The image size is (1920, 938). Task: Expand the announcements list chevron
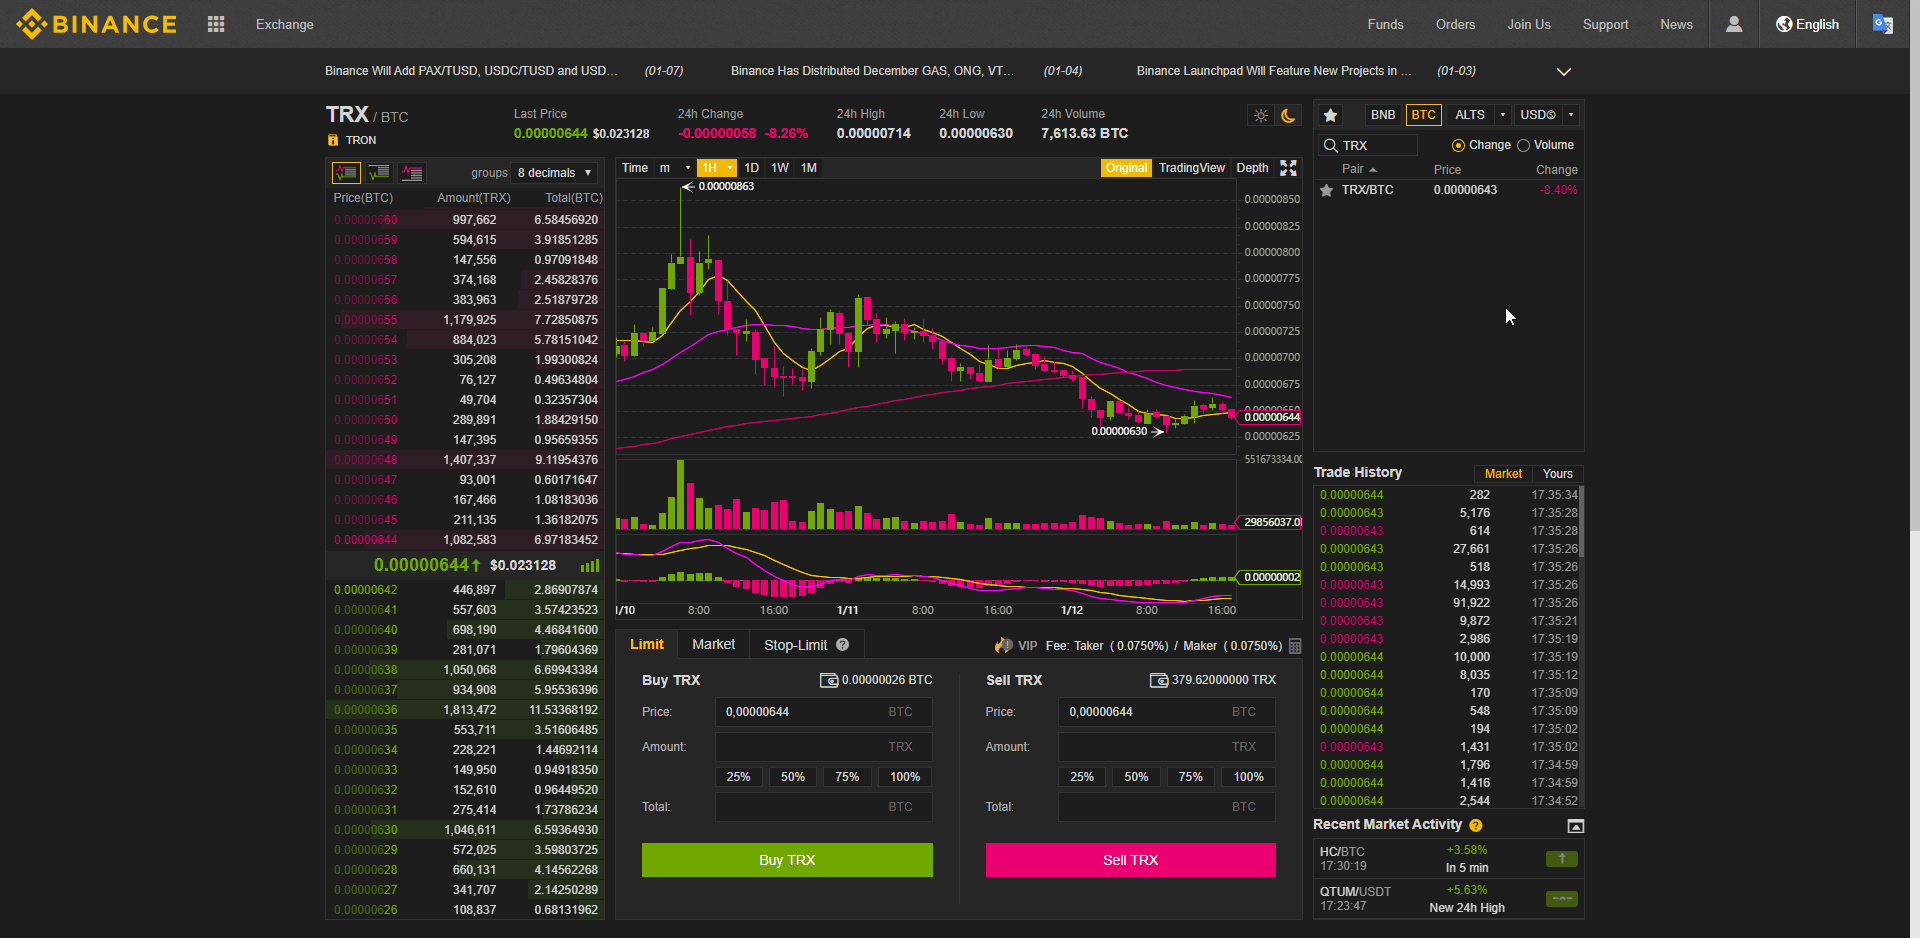click(1564, 72)
